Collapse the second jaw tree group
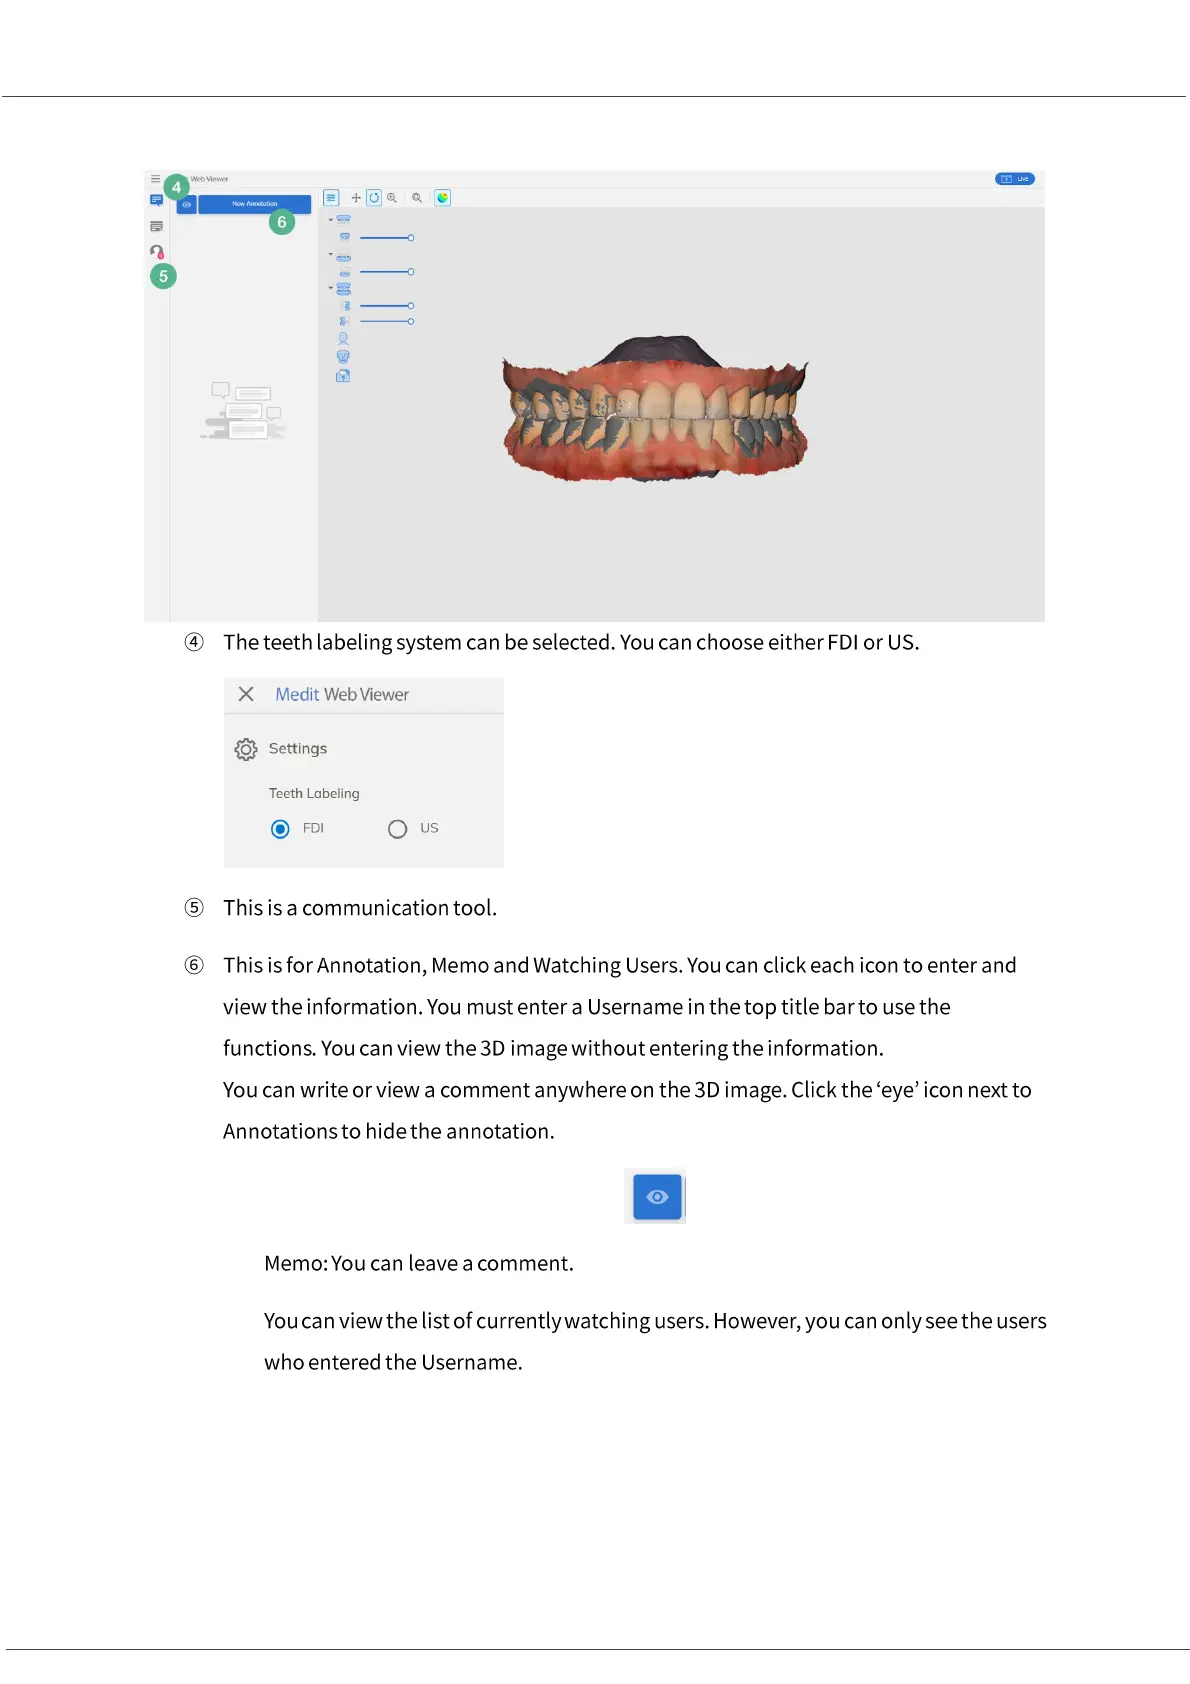Image resolution: width=1190 pixels, height=1684 pixels. tap(331, 254)
